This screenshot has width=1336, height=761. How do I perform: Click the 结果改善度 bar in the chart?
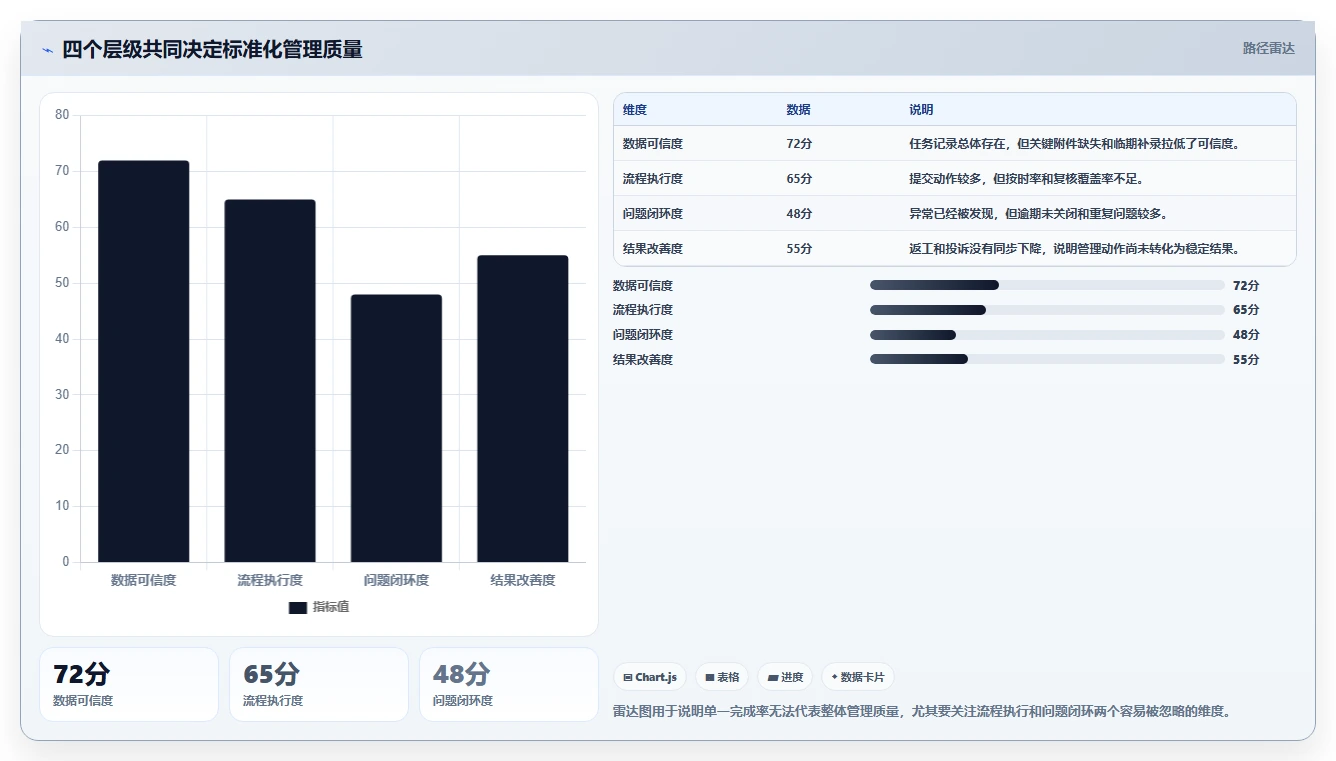click(522, 409)
